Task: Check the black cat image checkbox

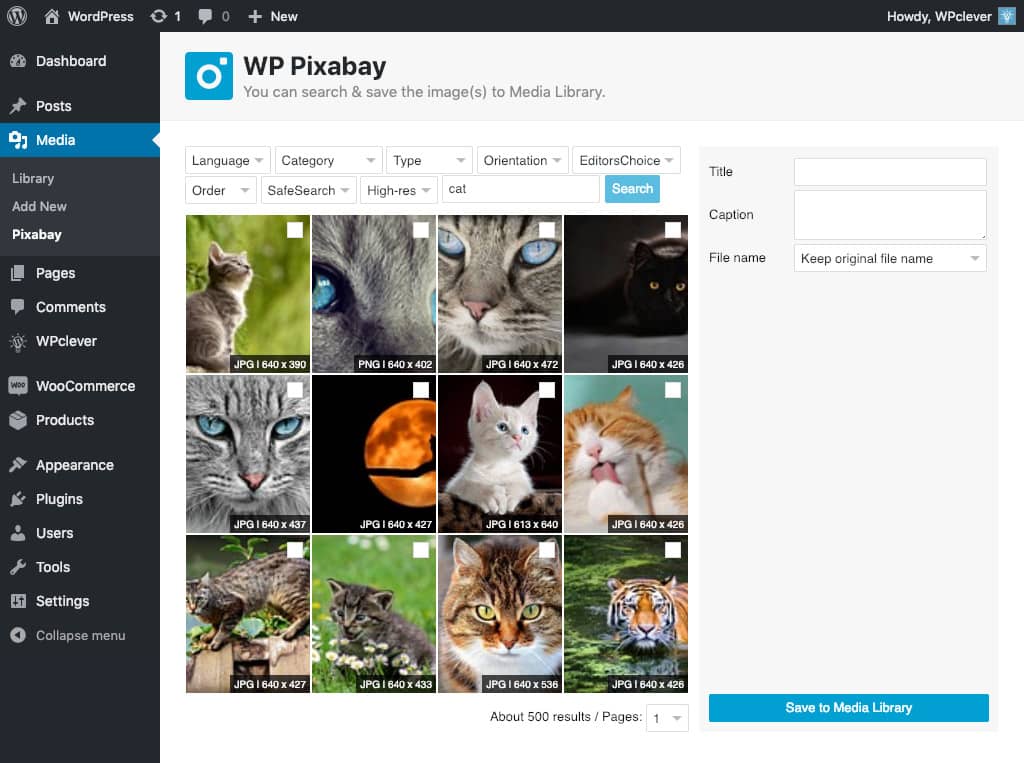Action: click(x=673, y=230)
